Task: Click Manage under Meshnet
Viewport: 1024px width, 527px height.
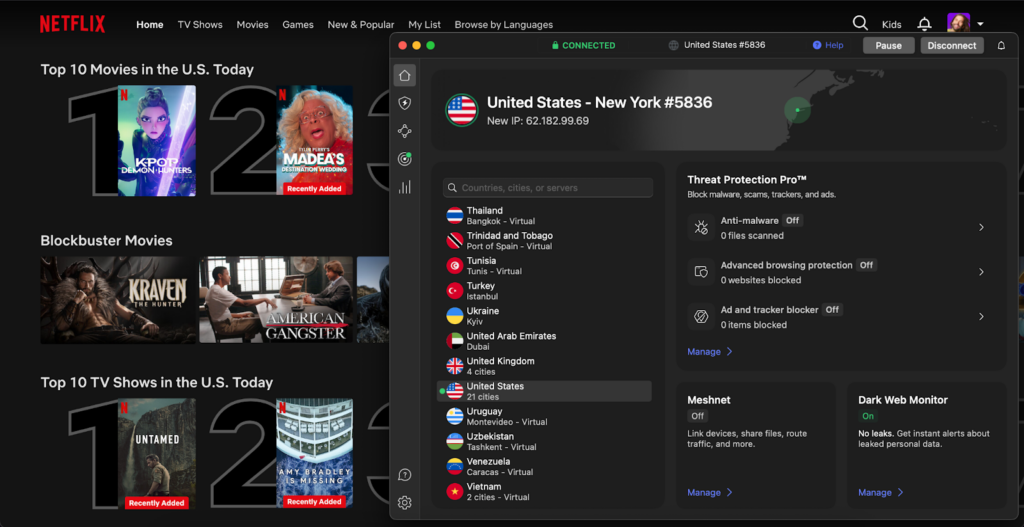Action: [710, 492]
